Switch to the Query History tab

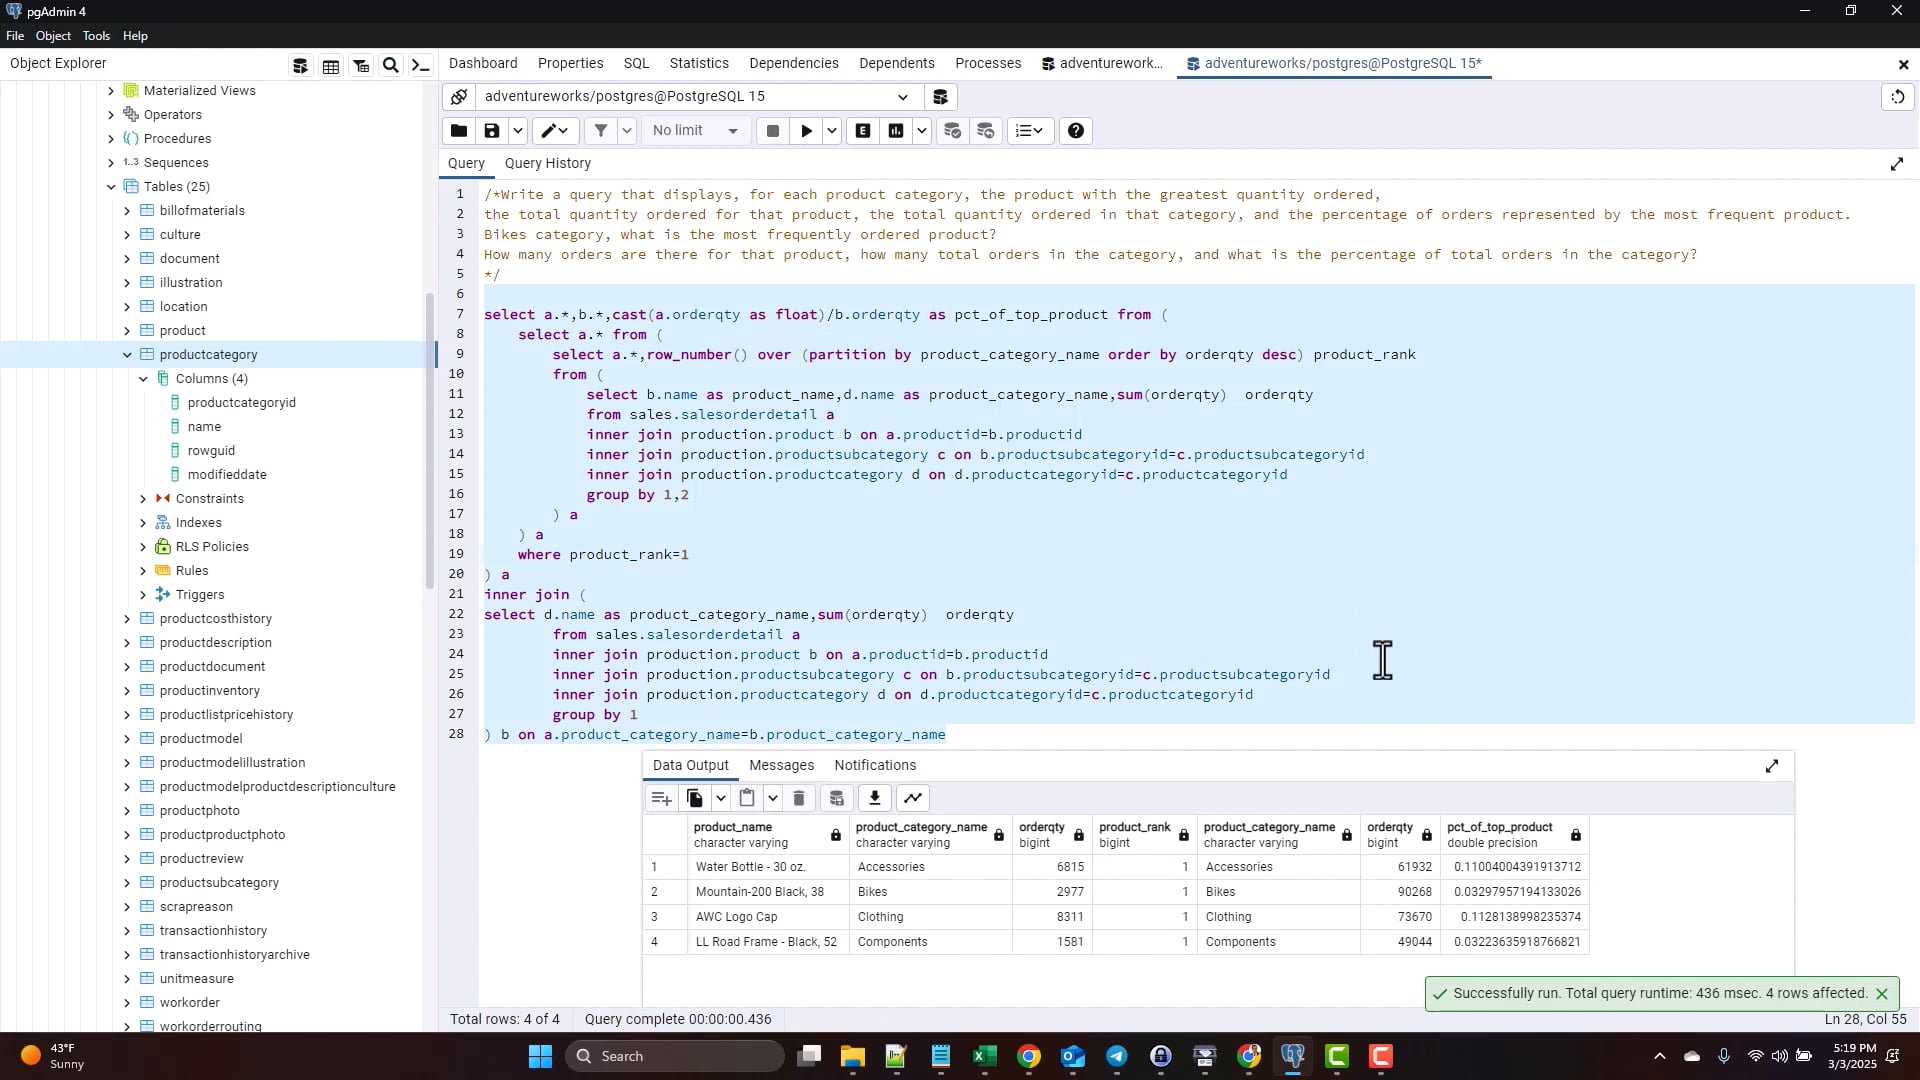coord(547,164)
